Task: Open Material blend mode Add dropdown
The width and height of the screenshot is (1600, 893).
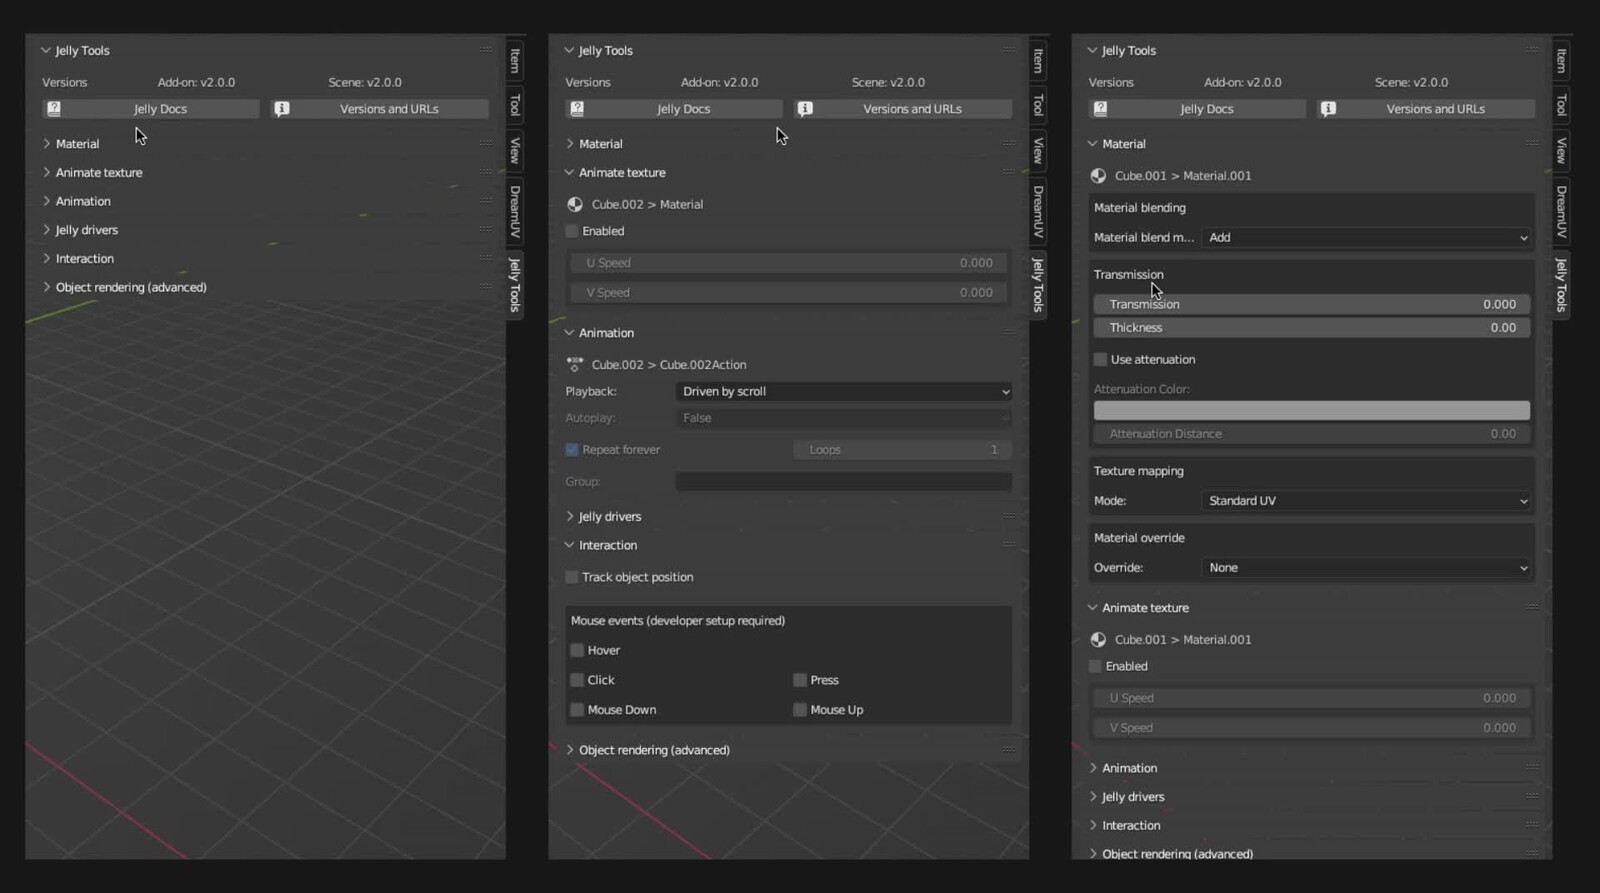Action: pyautogui.click(x=1366, y=237)
